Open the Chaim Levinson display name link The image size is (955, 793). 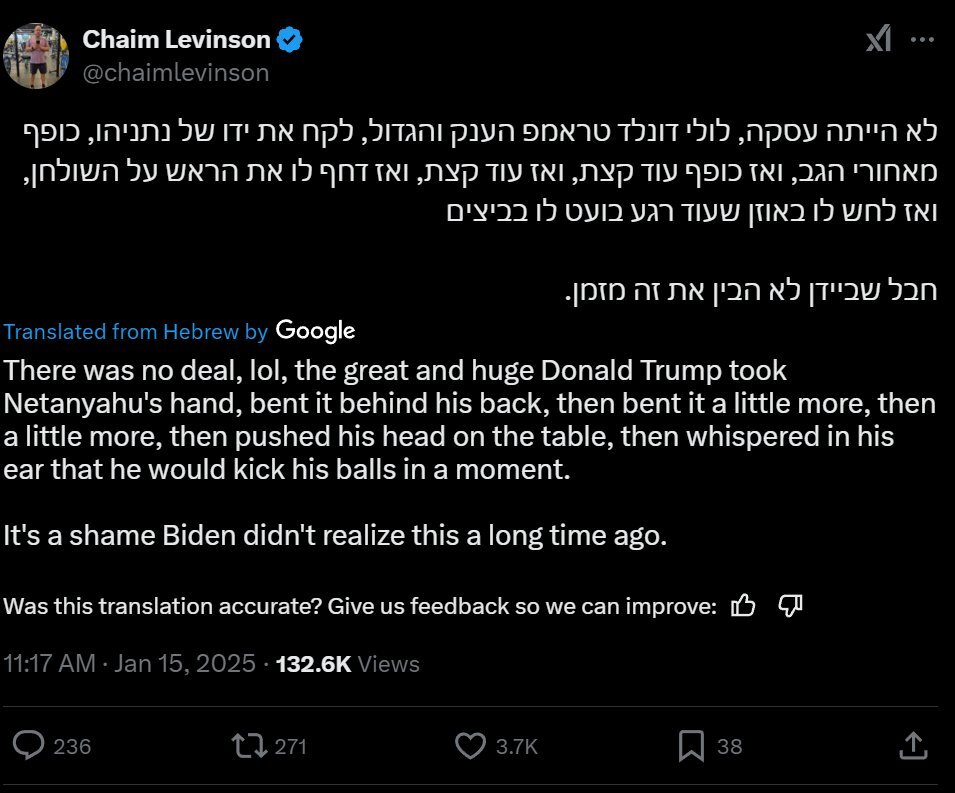click(x=176, y=40)
